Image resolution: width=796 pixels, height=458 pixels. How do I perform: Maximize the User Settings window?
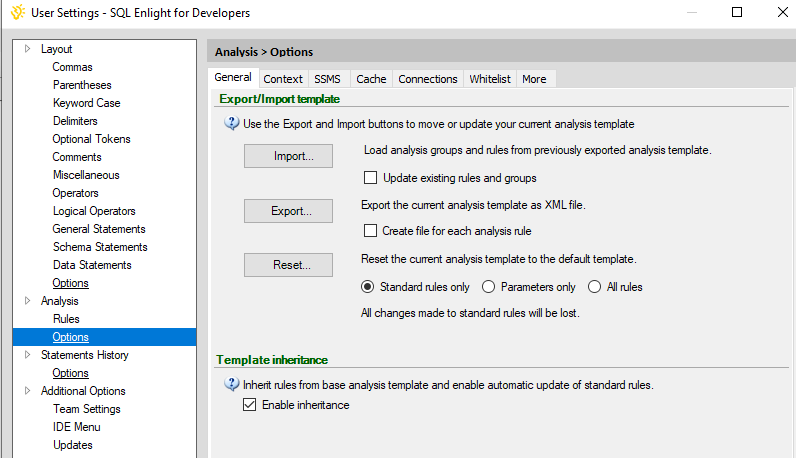click(737, 12)
